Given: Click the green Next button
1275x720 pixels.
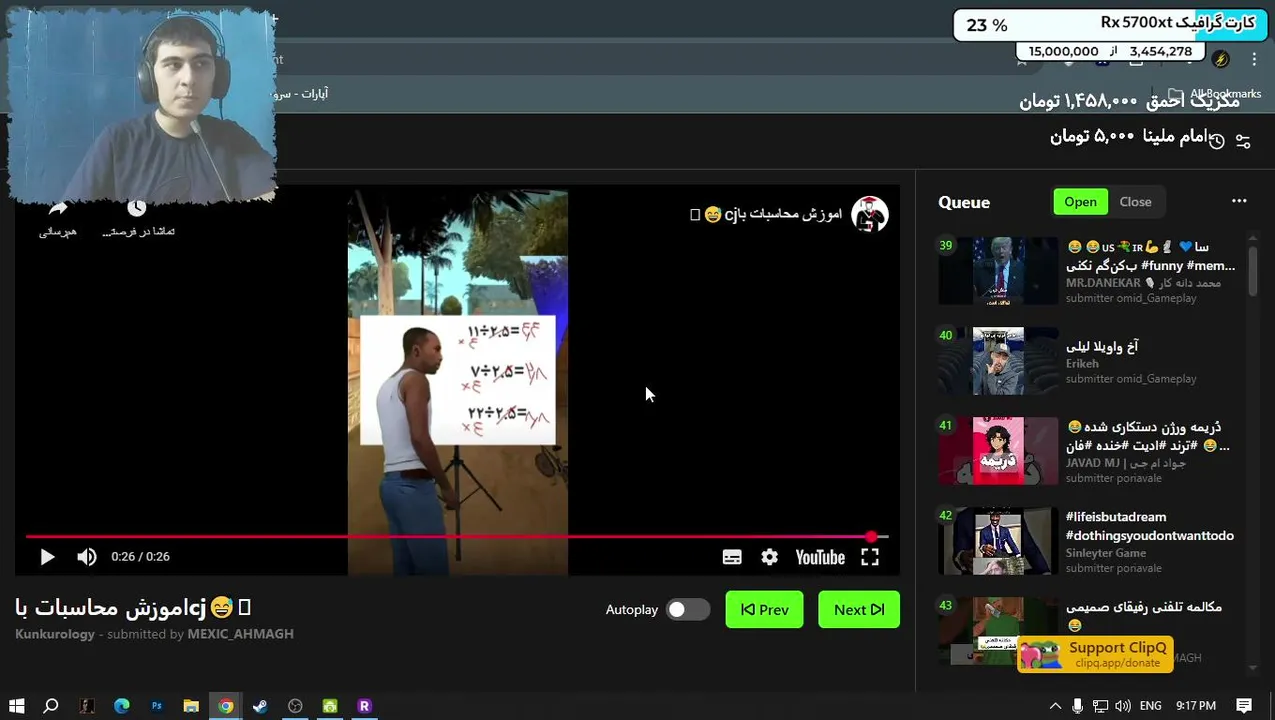Looking at the screenshot, I should 858,609.
